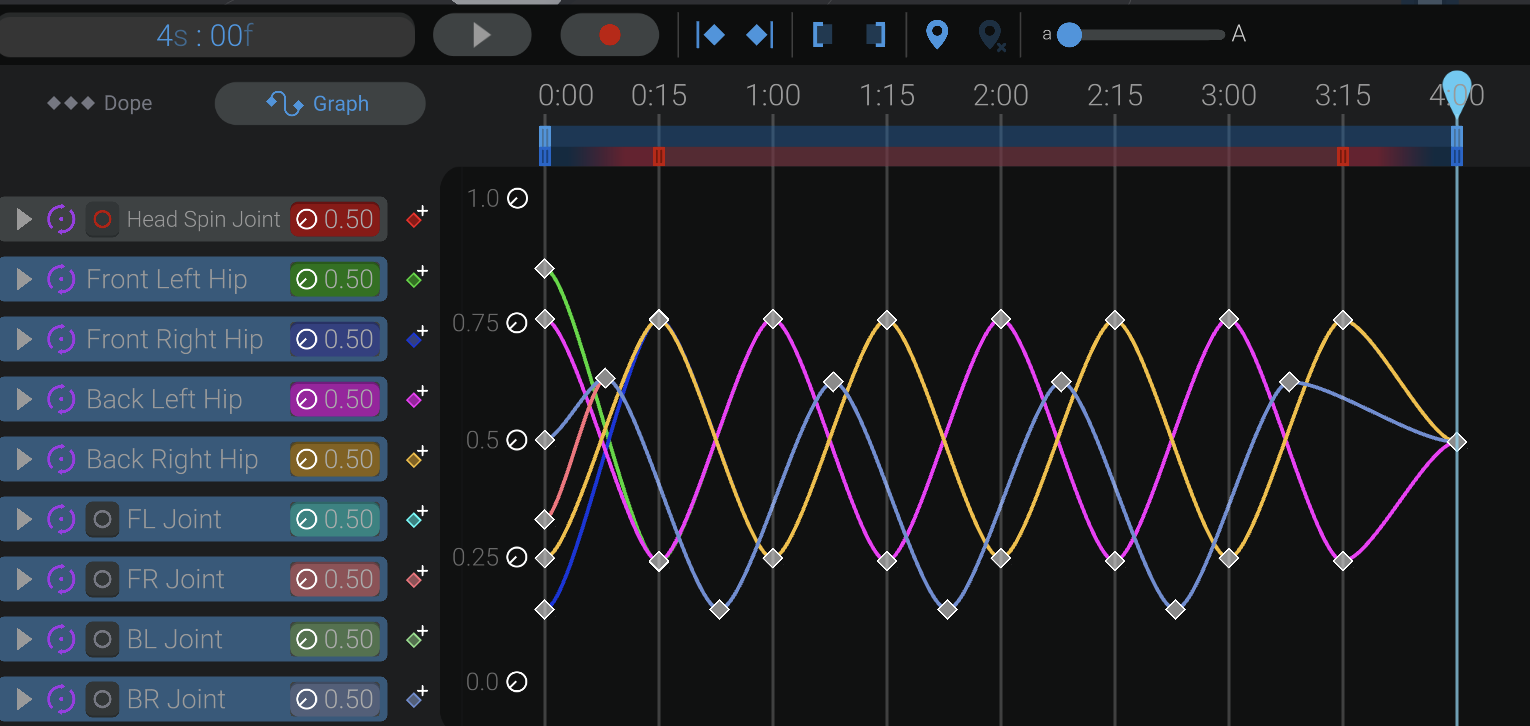This screenshot has width=1530, height=726.
Task: Expand the FL Joint track
Action: (25, 519)
